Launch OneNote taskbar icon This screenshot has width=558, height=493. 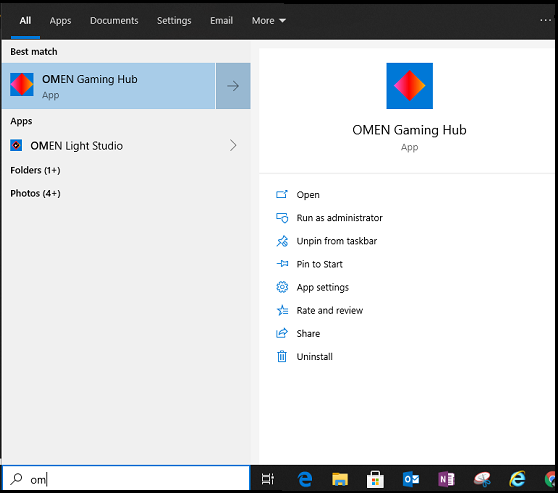pyautogui.click(x=446, y=479)
